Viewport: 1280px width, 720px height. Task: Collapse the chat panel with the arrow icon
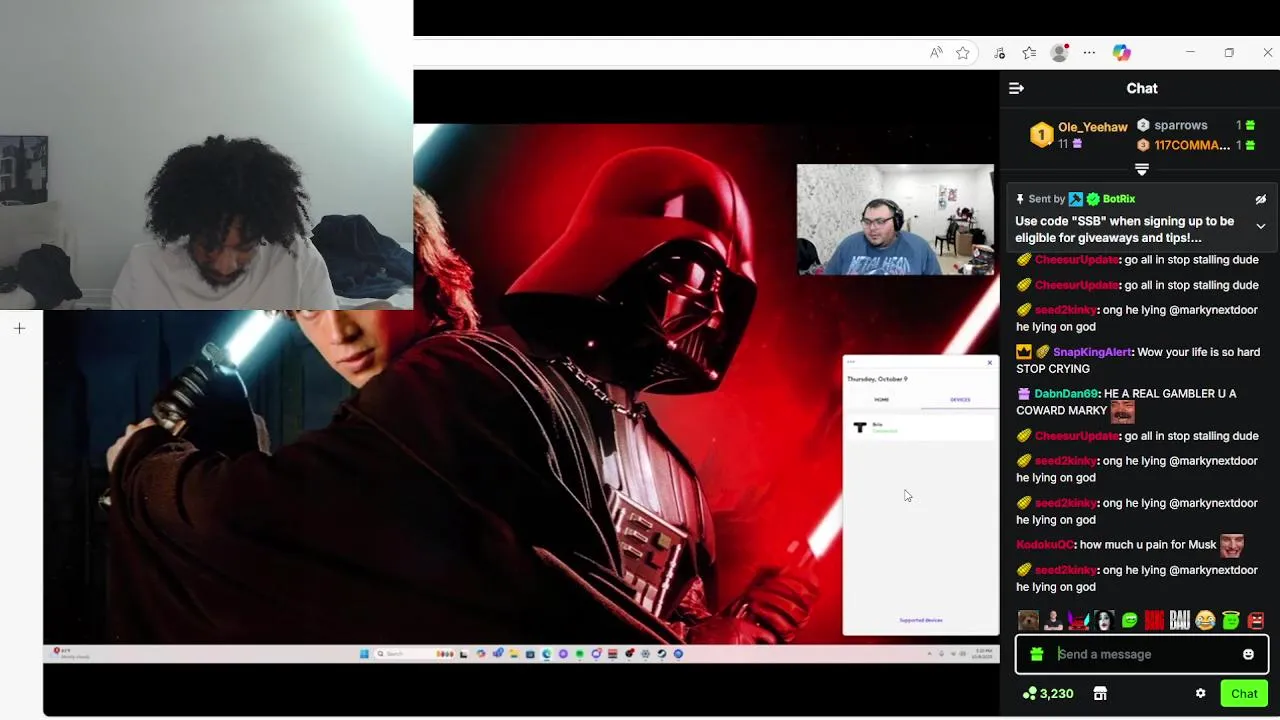pyautogui.click(x=1016, y=88)
